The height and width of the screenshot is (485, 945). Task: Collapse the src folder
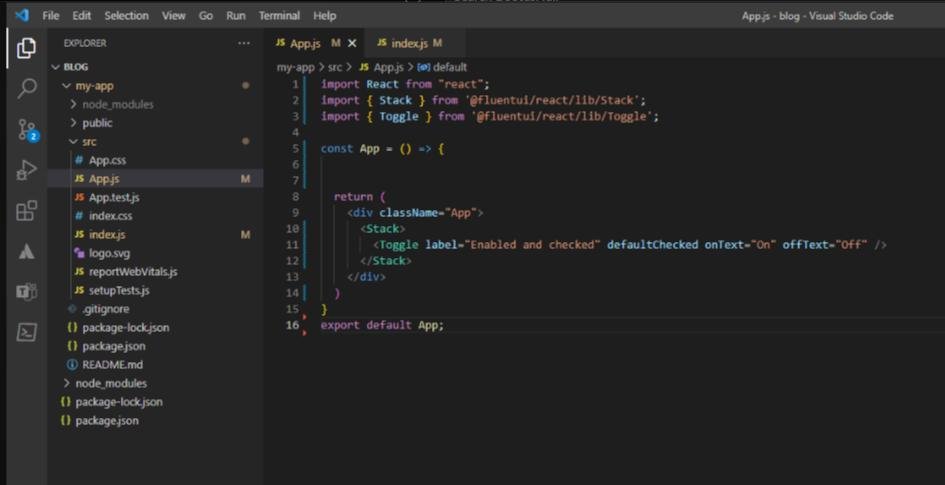(x=89, y=142)
